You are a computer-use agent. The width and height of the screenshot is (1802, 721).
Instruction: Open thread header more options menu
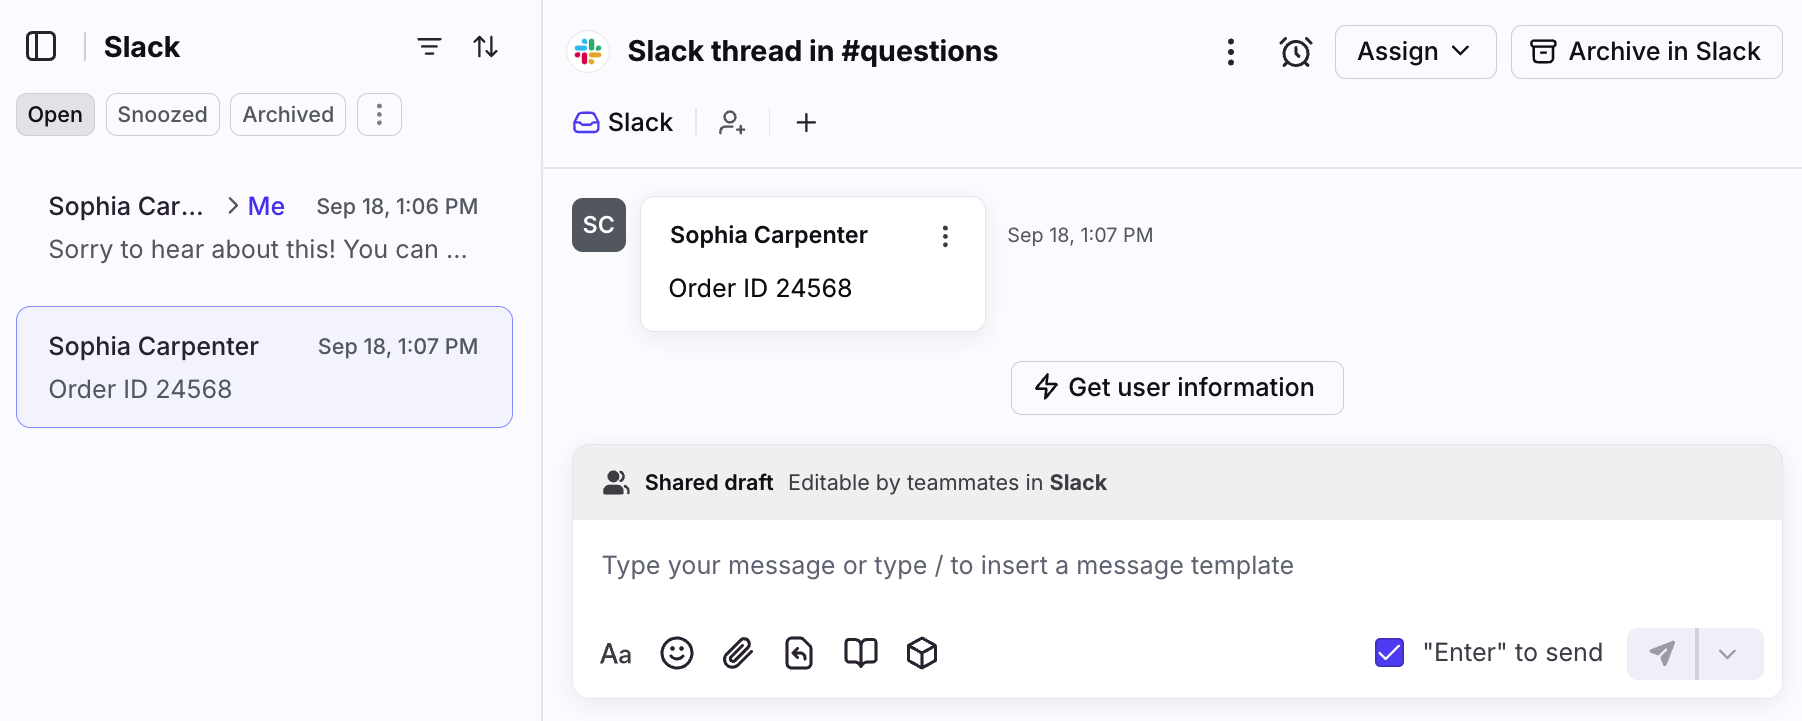(1230, 52)
